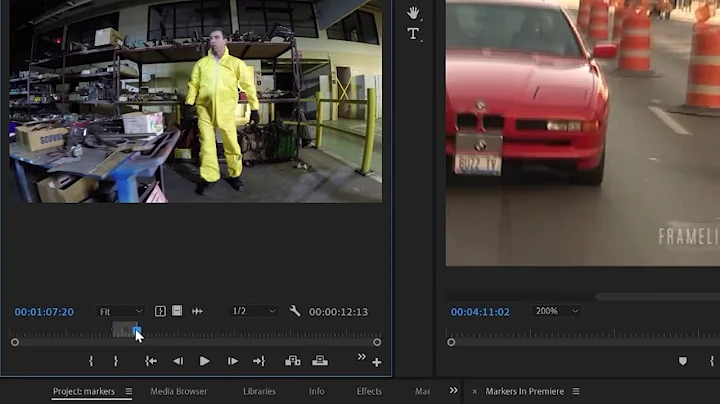
Task: Click the Program monitor horizontal scrollbar
Action: (x=658, y=297)
